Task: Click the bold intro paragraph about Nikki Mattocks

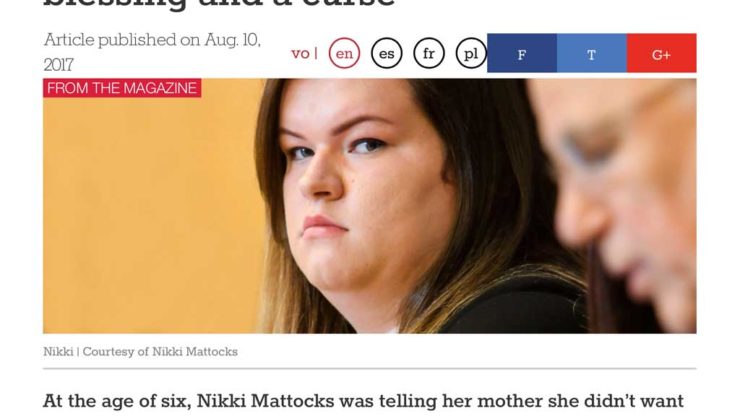Action: 363,402
